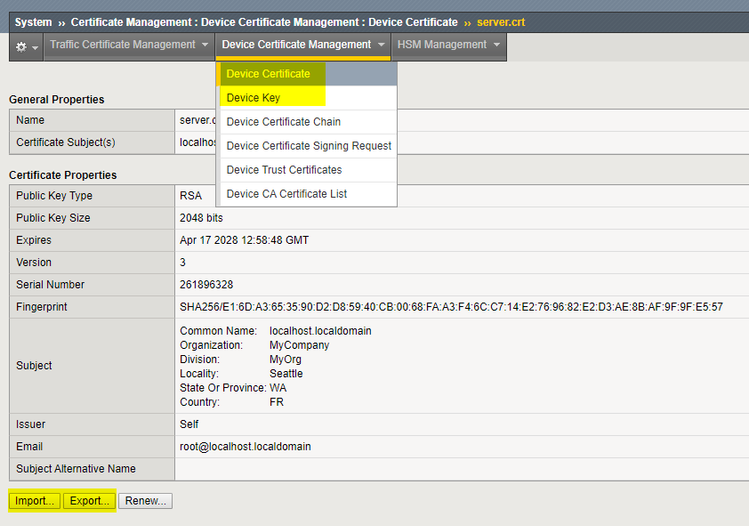
Task: Click the root@localhost.localdomain email value
Action: pos(245,446)
